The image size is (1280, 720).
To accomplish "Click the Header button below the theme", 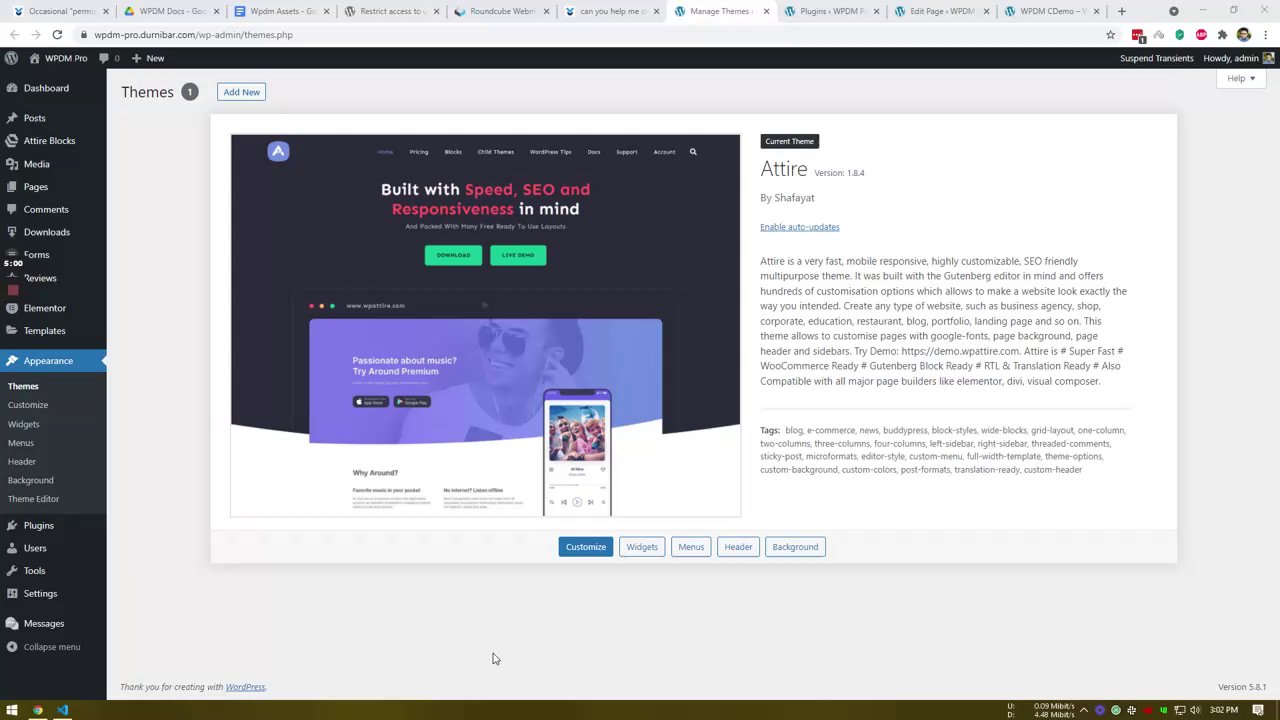I will (x=738, y=547).
